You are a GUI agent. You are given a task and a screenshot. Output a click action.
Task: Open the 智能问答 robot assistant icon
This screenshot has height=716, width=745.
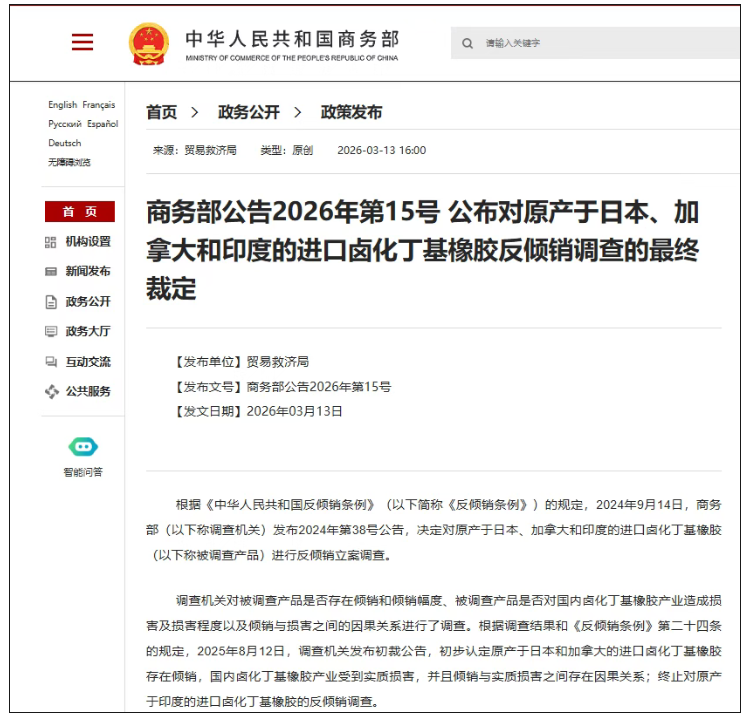click(x=83, y=447)
